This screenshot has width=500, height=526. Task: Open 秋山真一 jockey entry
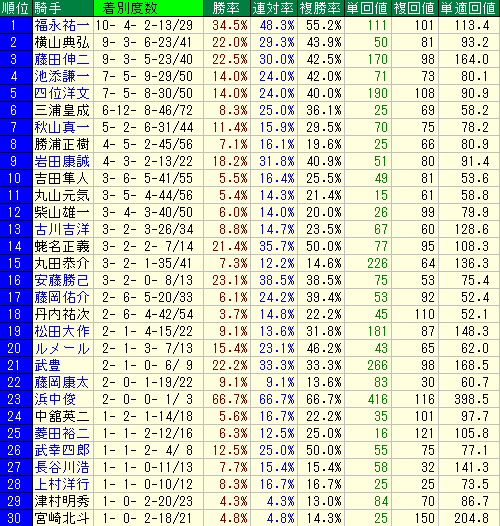point(62,127)
